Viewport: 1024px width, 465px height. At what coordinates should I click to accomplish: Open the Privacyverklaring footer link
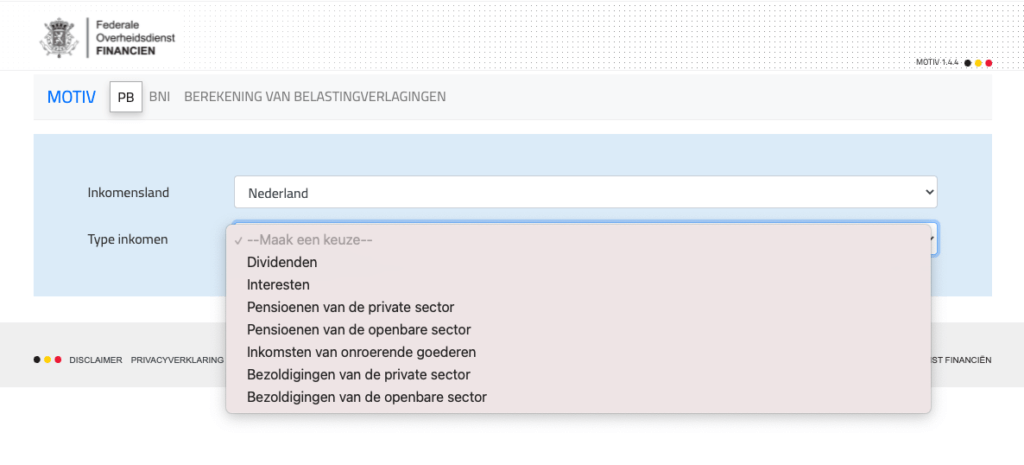177,360
